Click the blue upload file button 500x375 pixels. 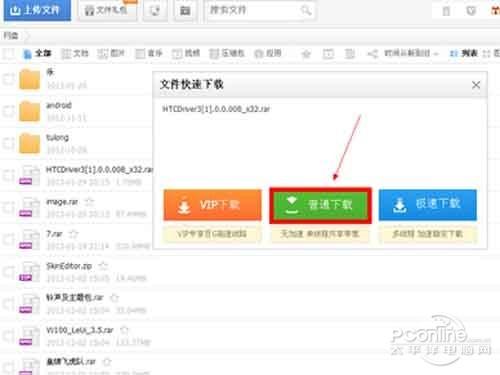coord(37,10)
